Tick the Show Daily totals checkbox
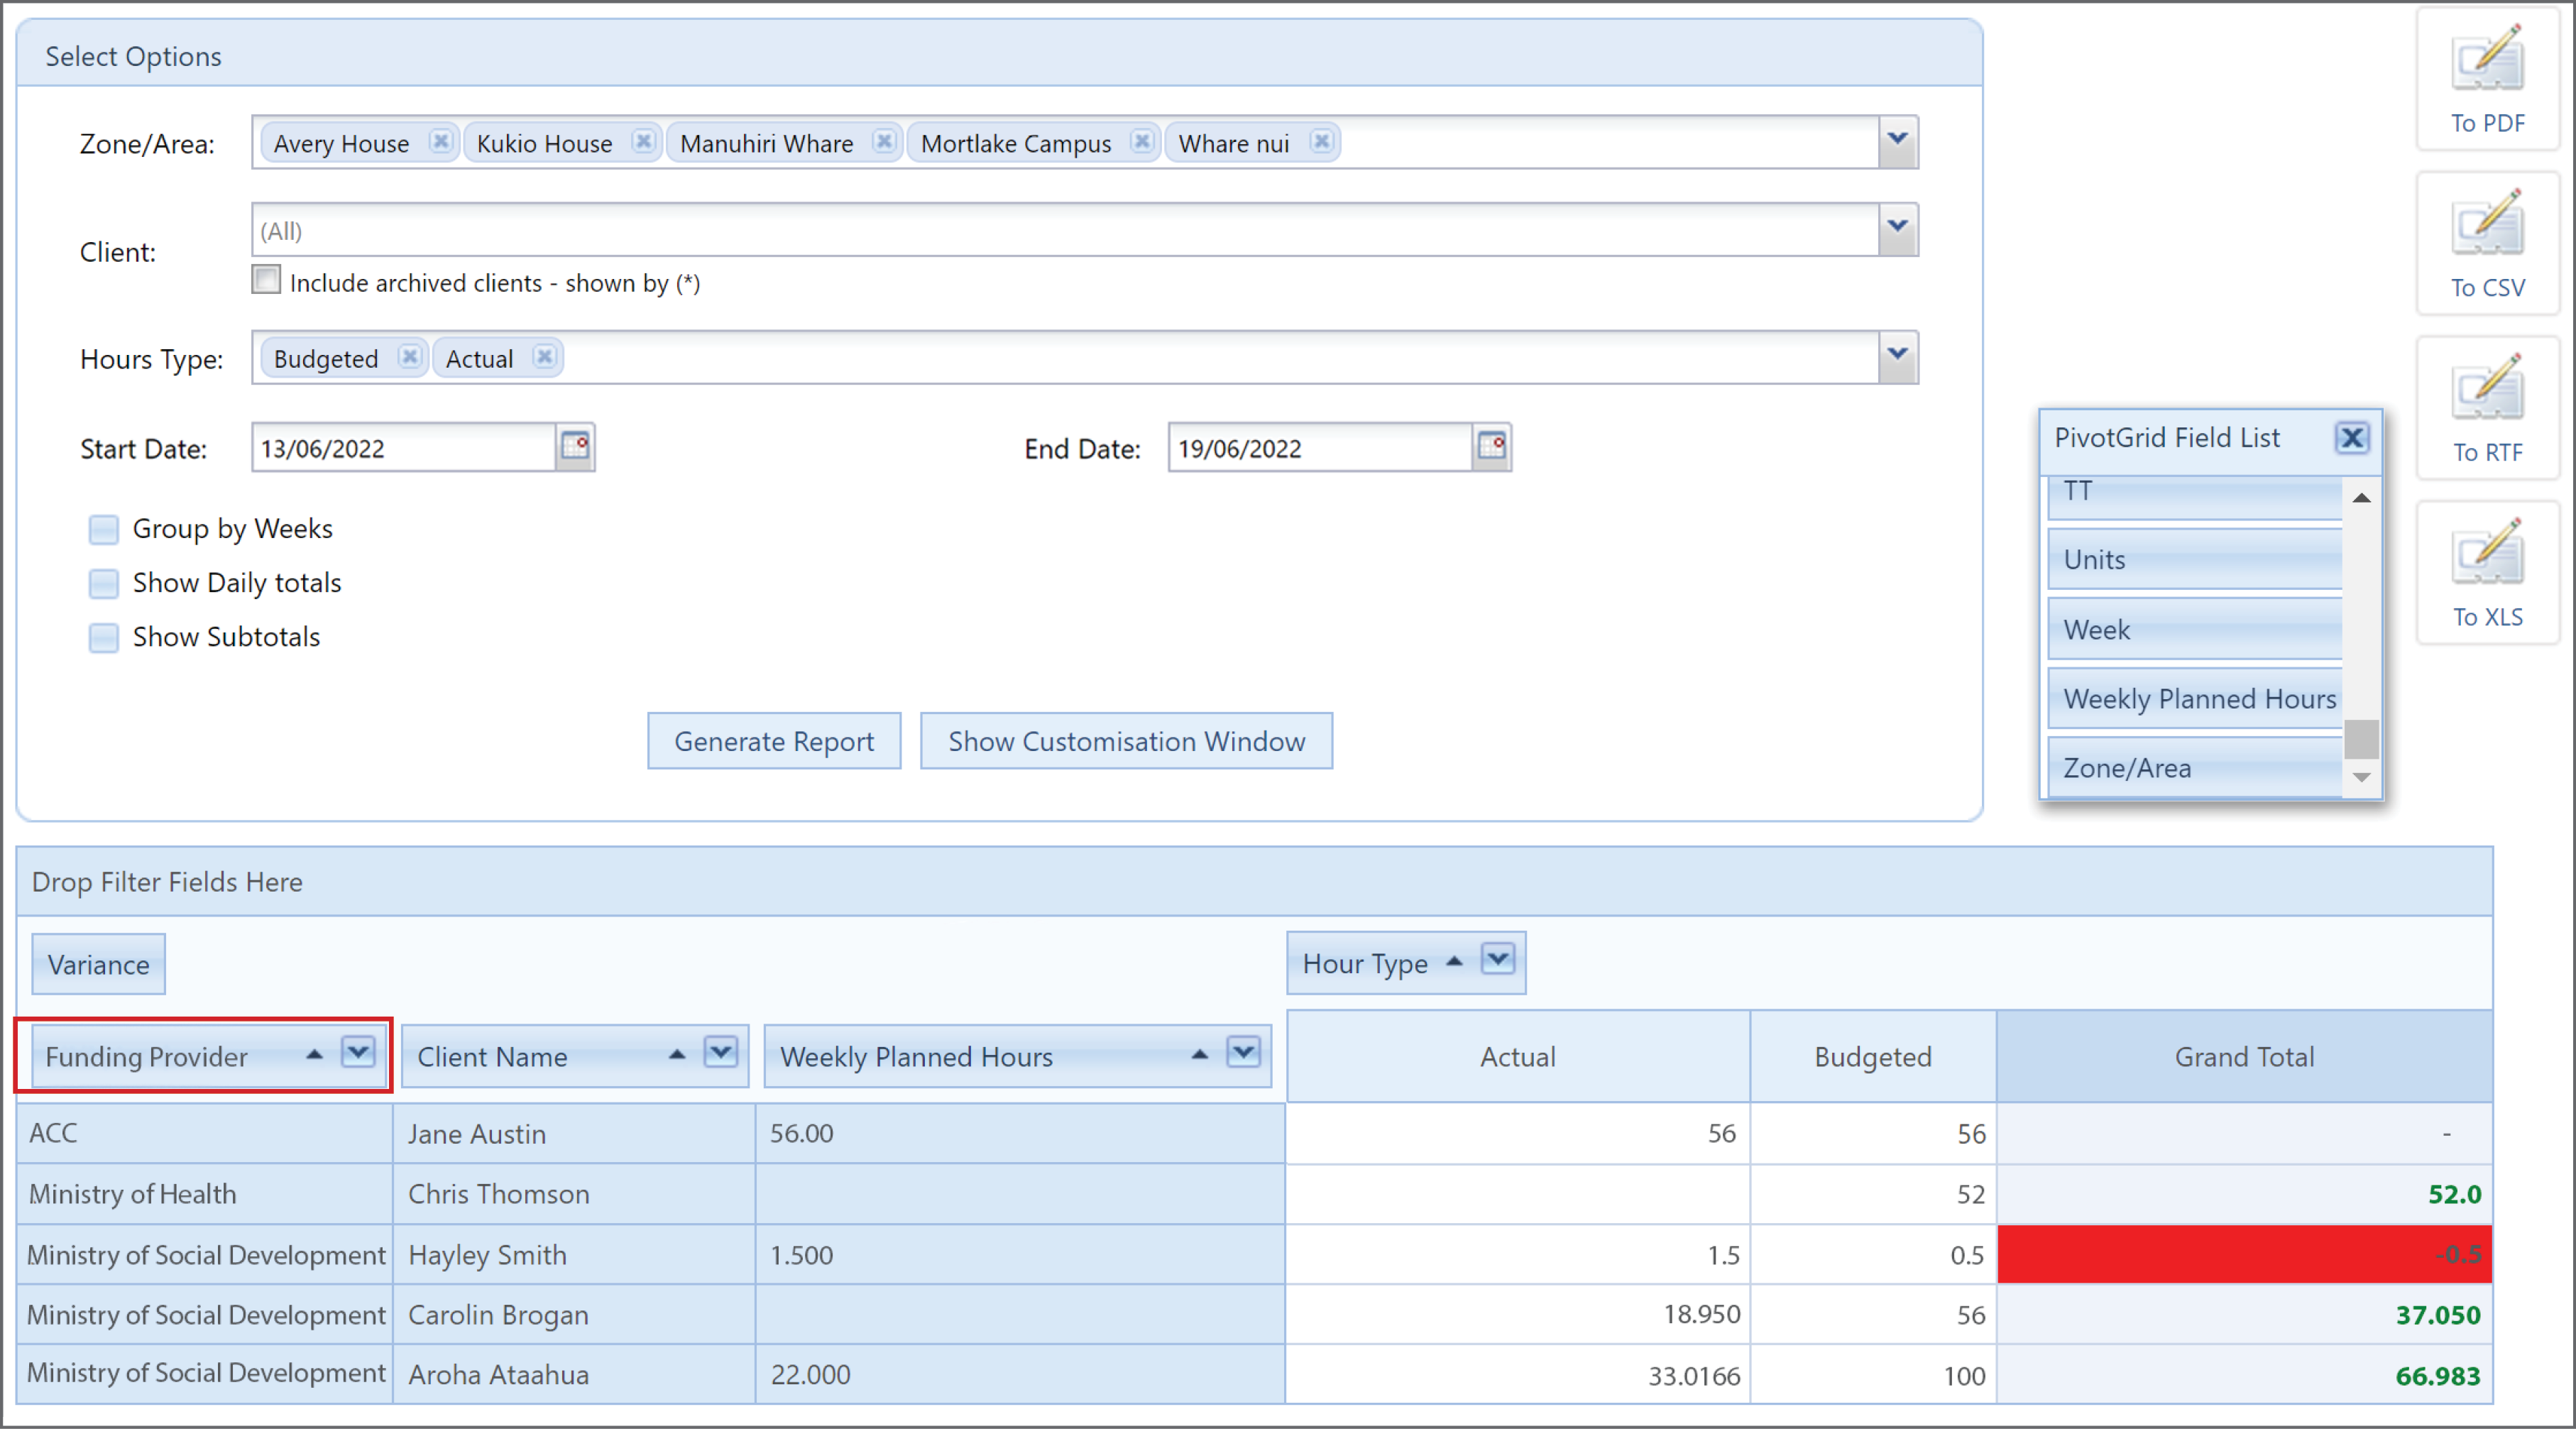Viewport: 2576px width, 1429px height. pos(104,583)
